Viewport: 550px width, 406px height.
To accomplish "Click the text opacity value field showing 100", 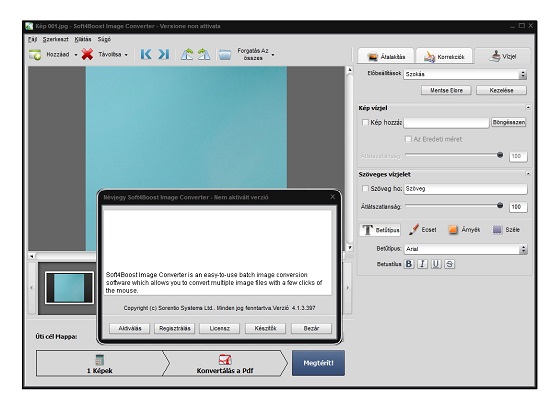I will coord(518,207).
